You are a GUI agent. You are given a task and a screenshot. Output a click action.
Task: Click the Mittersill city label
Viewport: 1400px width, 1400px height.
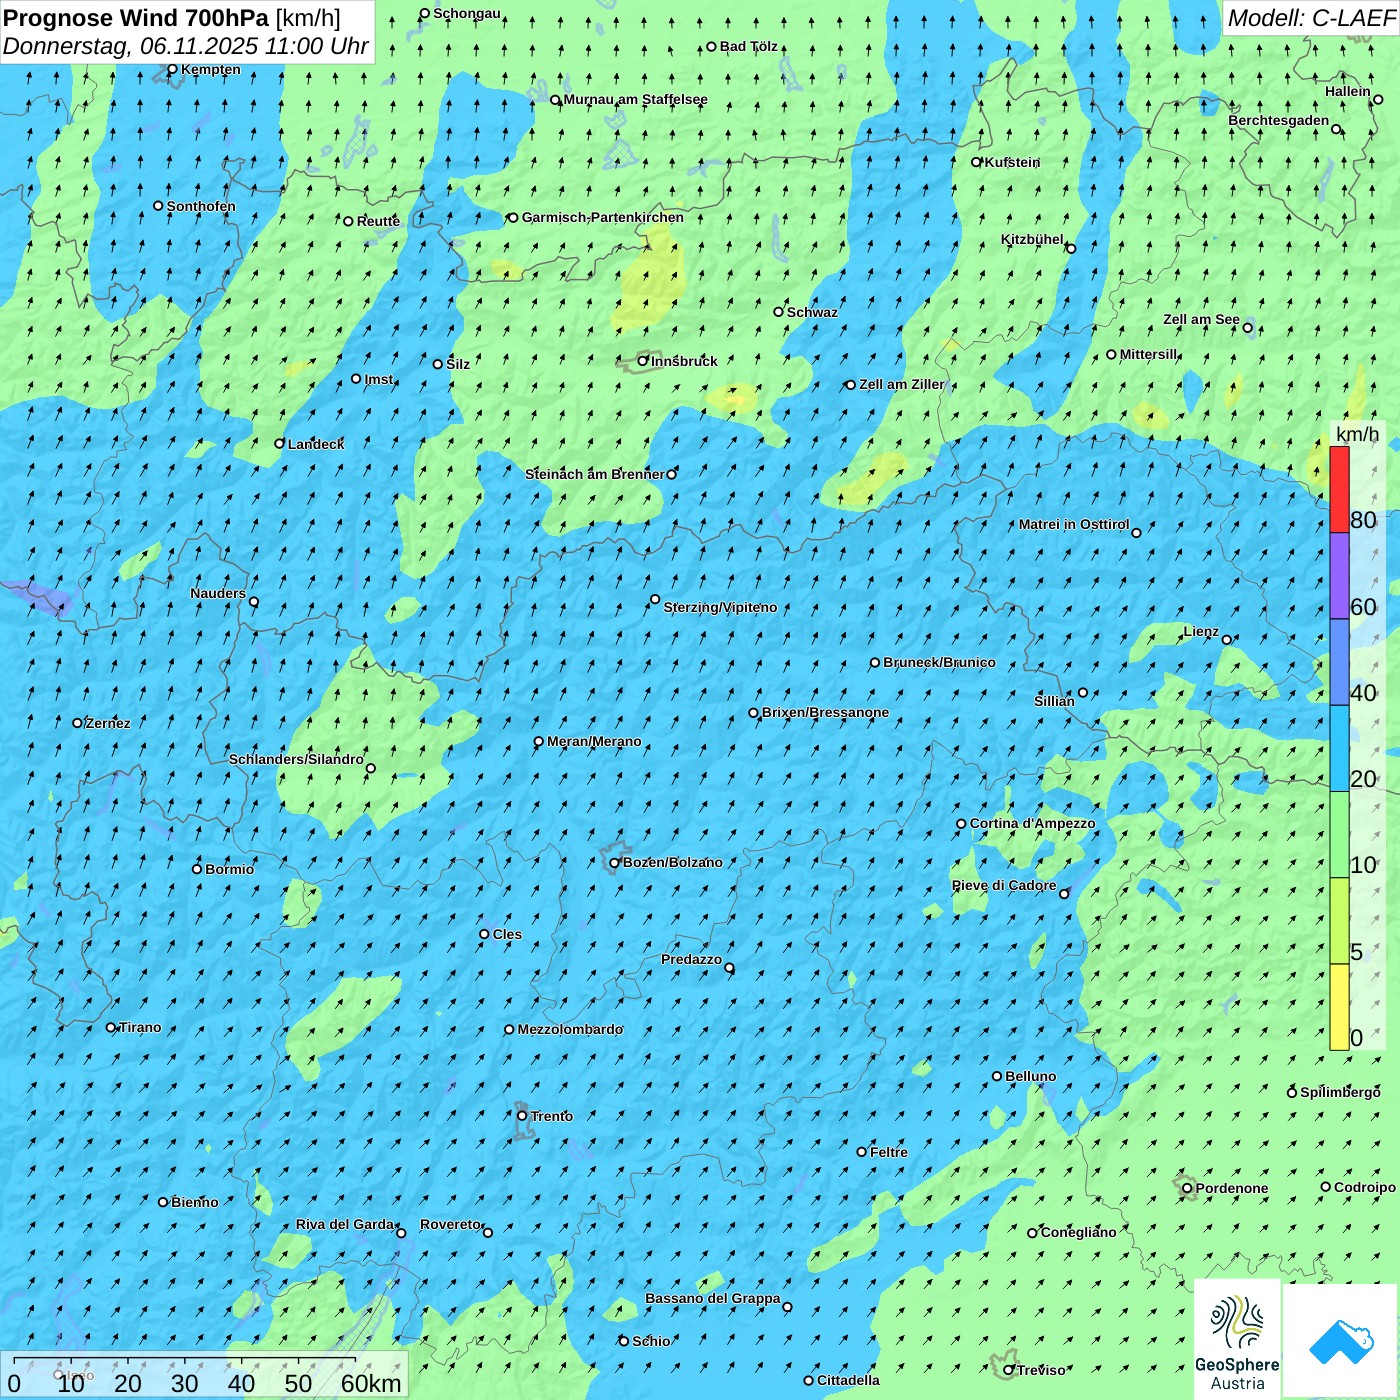pyautogui.click(x=1148, y=354)
